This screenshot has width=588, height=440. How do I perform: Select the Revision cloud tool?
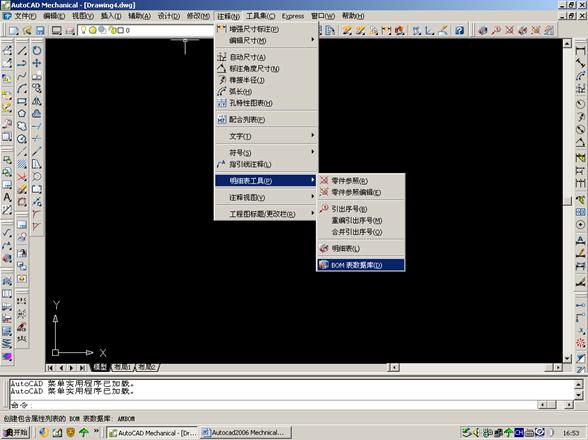click(22, 126)
